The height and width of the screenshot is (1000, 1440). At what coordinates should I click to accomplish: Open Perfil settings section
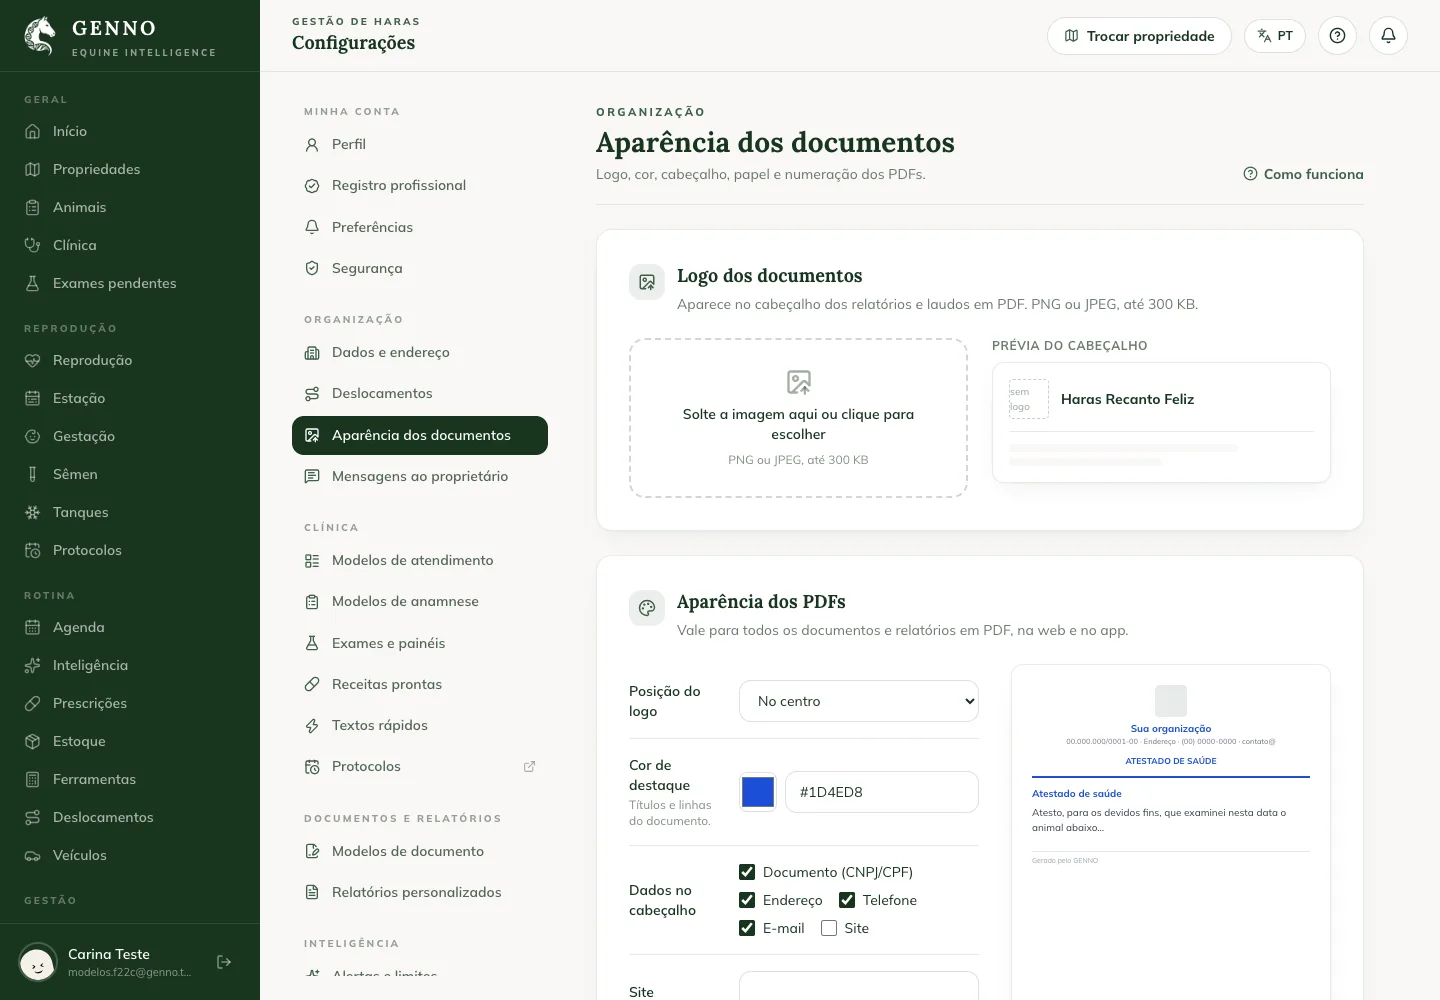tap(420, 144)
